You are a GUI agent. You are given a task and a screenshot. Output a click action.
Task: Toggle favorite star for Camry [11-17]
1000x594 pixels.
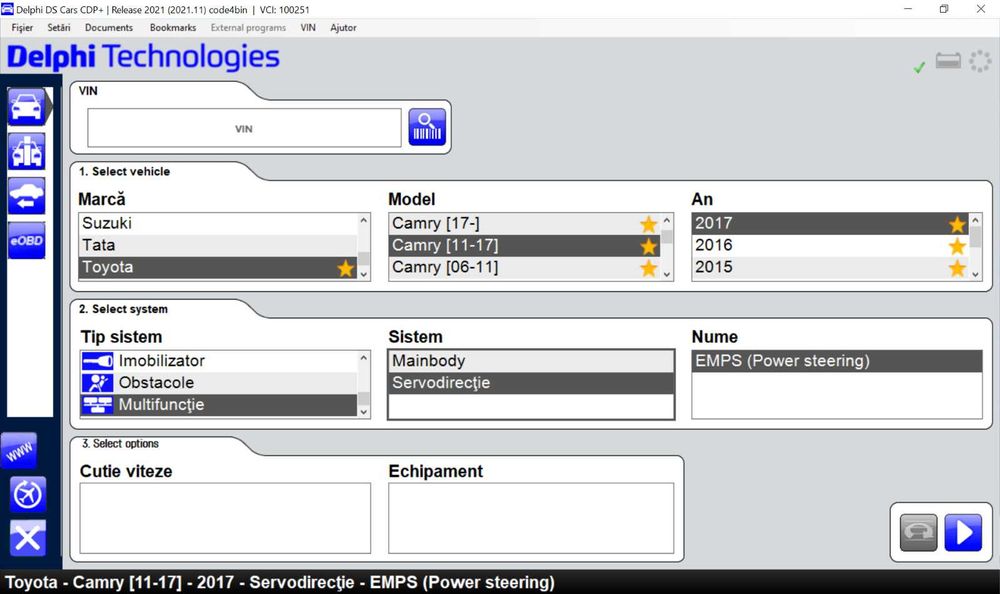click(x=649, y=246)
